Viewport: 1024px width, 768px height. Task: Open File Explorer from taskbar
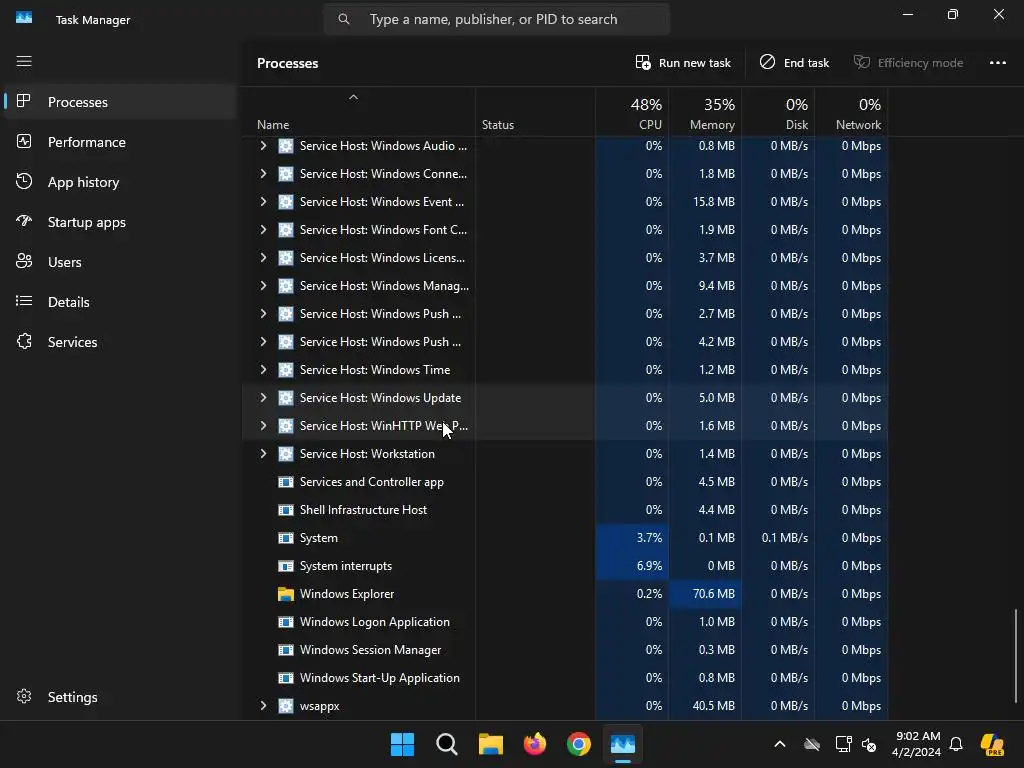point(490,744)
